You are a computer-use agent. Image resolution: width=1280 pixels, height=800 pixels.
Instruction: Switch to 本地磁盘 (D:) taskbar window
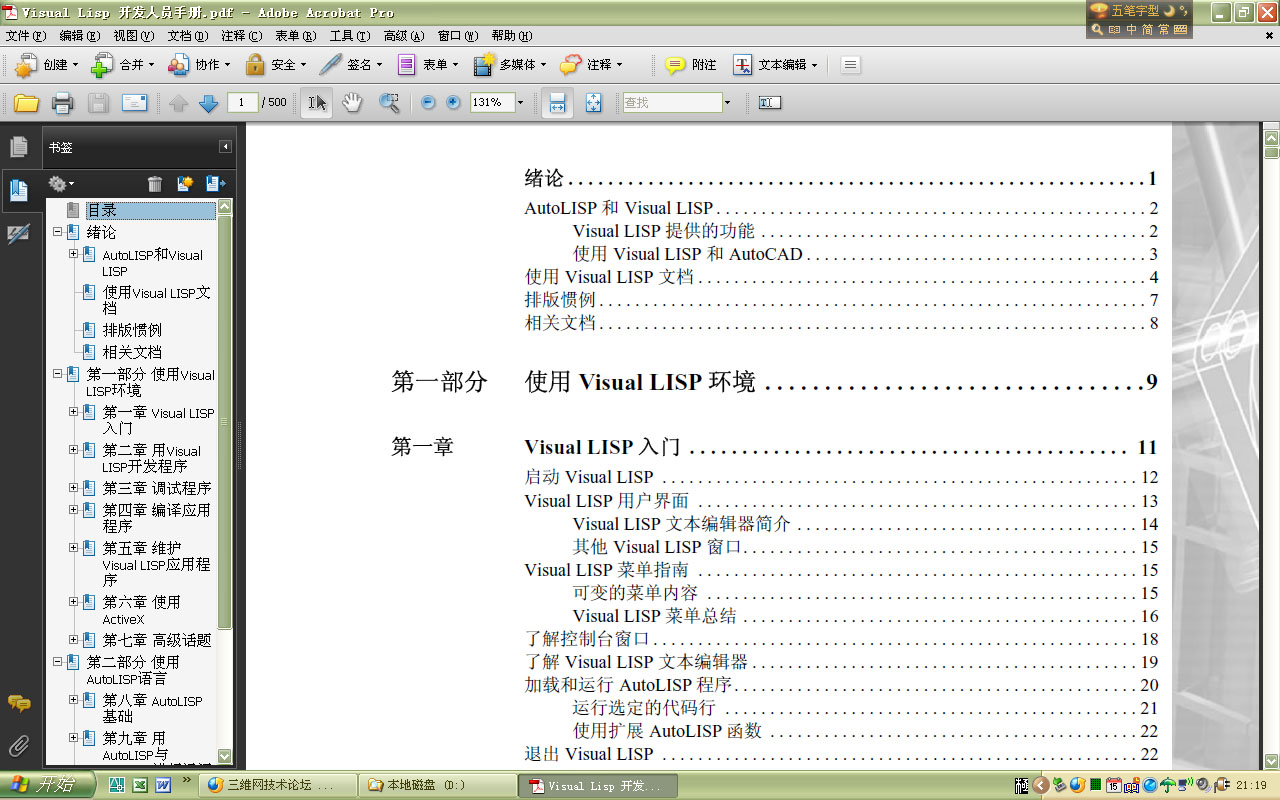[436, 785]
